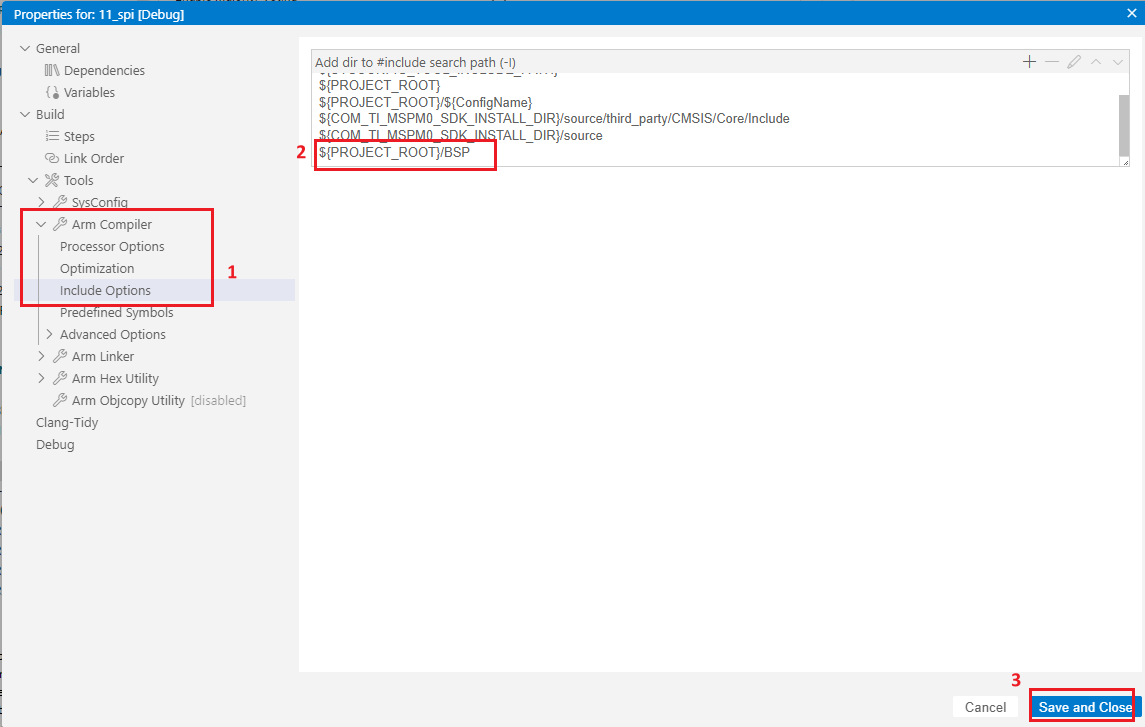Select the ${PROJECT_ROOT}/${ConfigName} path entry
The width and height of the screenshot is (1145, 727).
point(426,102)
